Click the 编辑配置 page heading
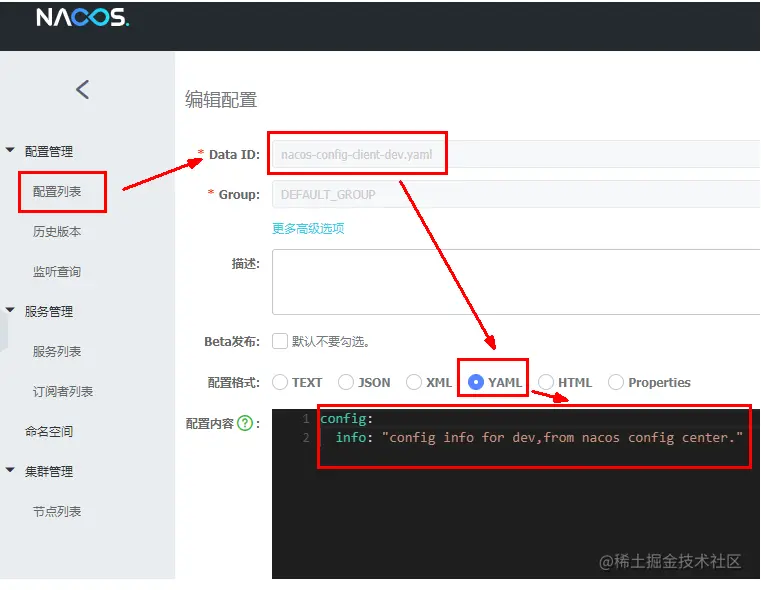Viewport: 761px width, 590px height. coord(221,99)
